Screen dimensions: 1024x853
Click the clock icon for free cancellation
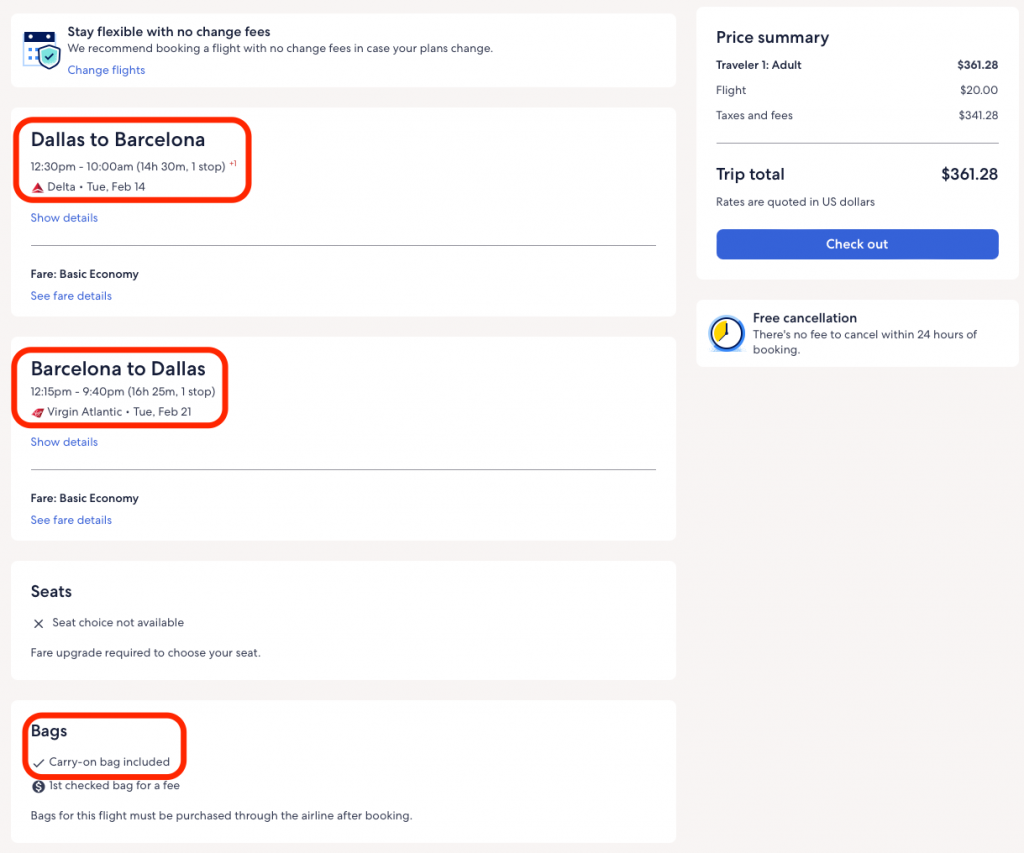(726, 334)
